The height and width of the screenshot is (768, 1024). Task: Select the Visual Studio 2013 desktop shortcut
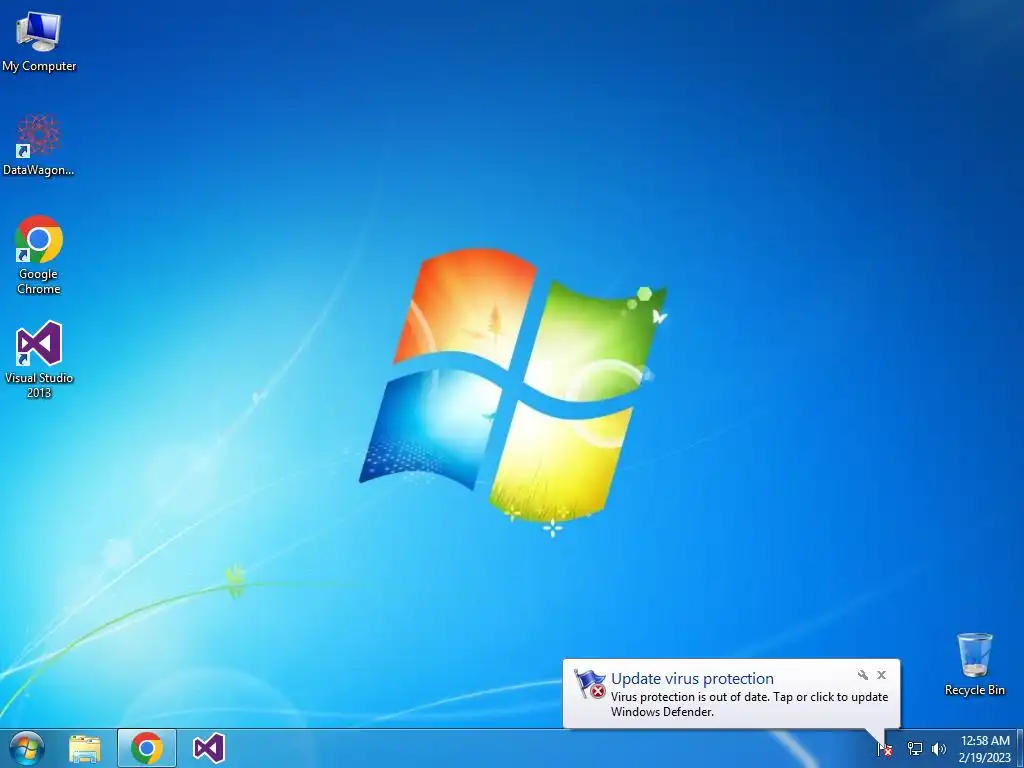pos(39,359)
